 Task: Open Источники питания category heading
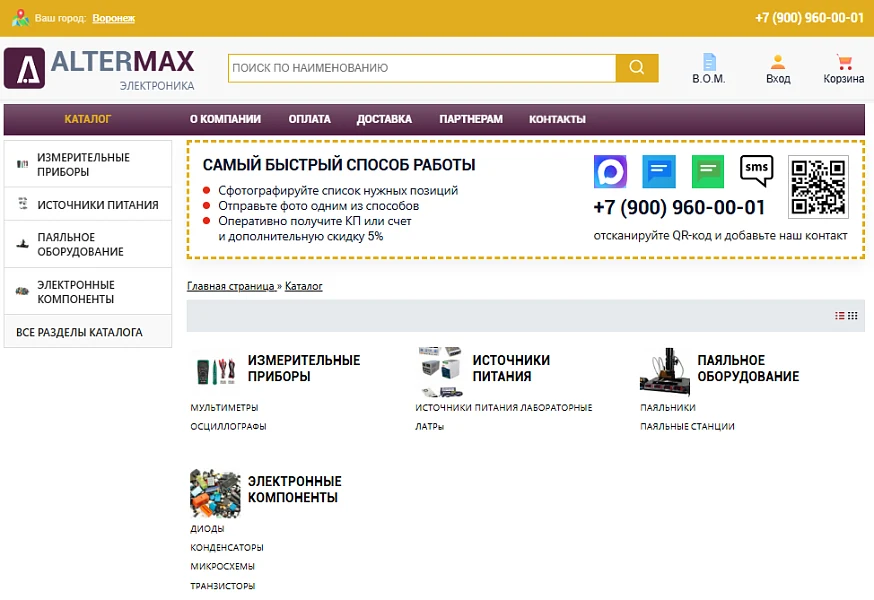[511, 368]
